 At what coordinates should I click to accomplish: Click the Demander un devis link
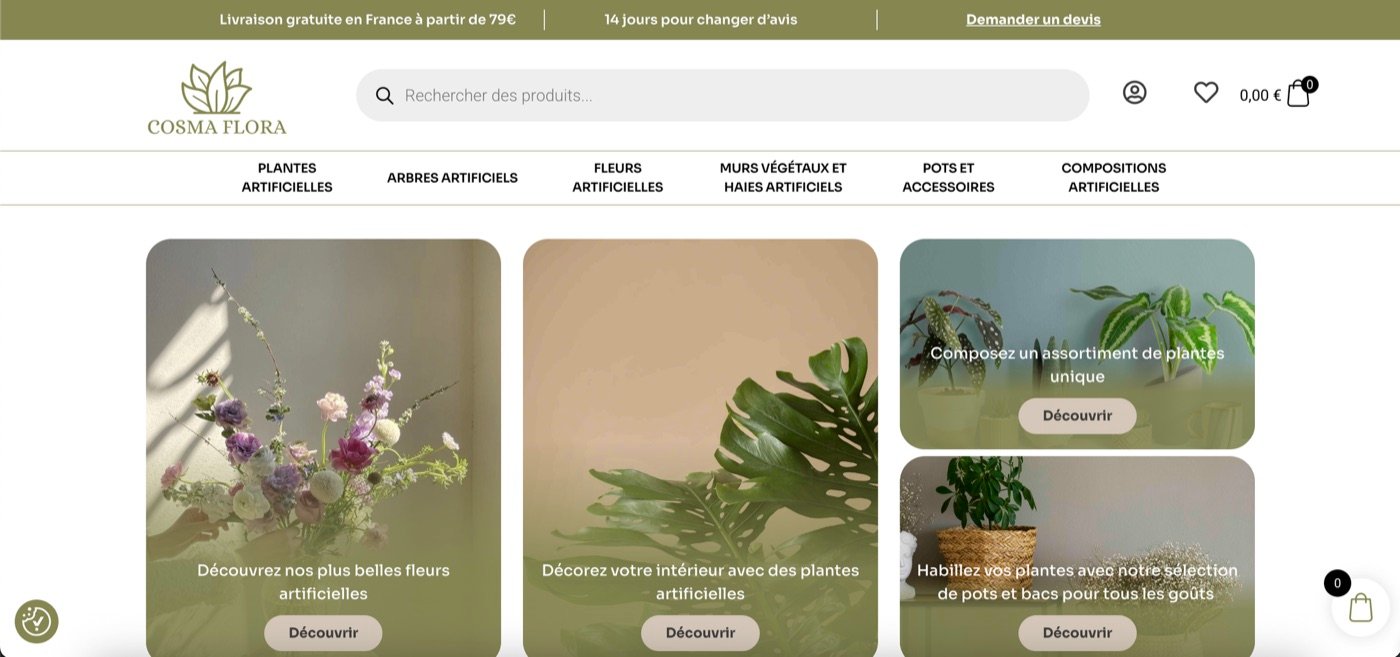tap(1033, 19)
